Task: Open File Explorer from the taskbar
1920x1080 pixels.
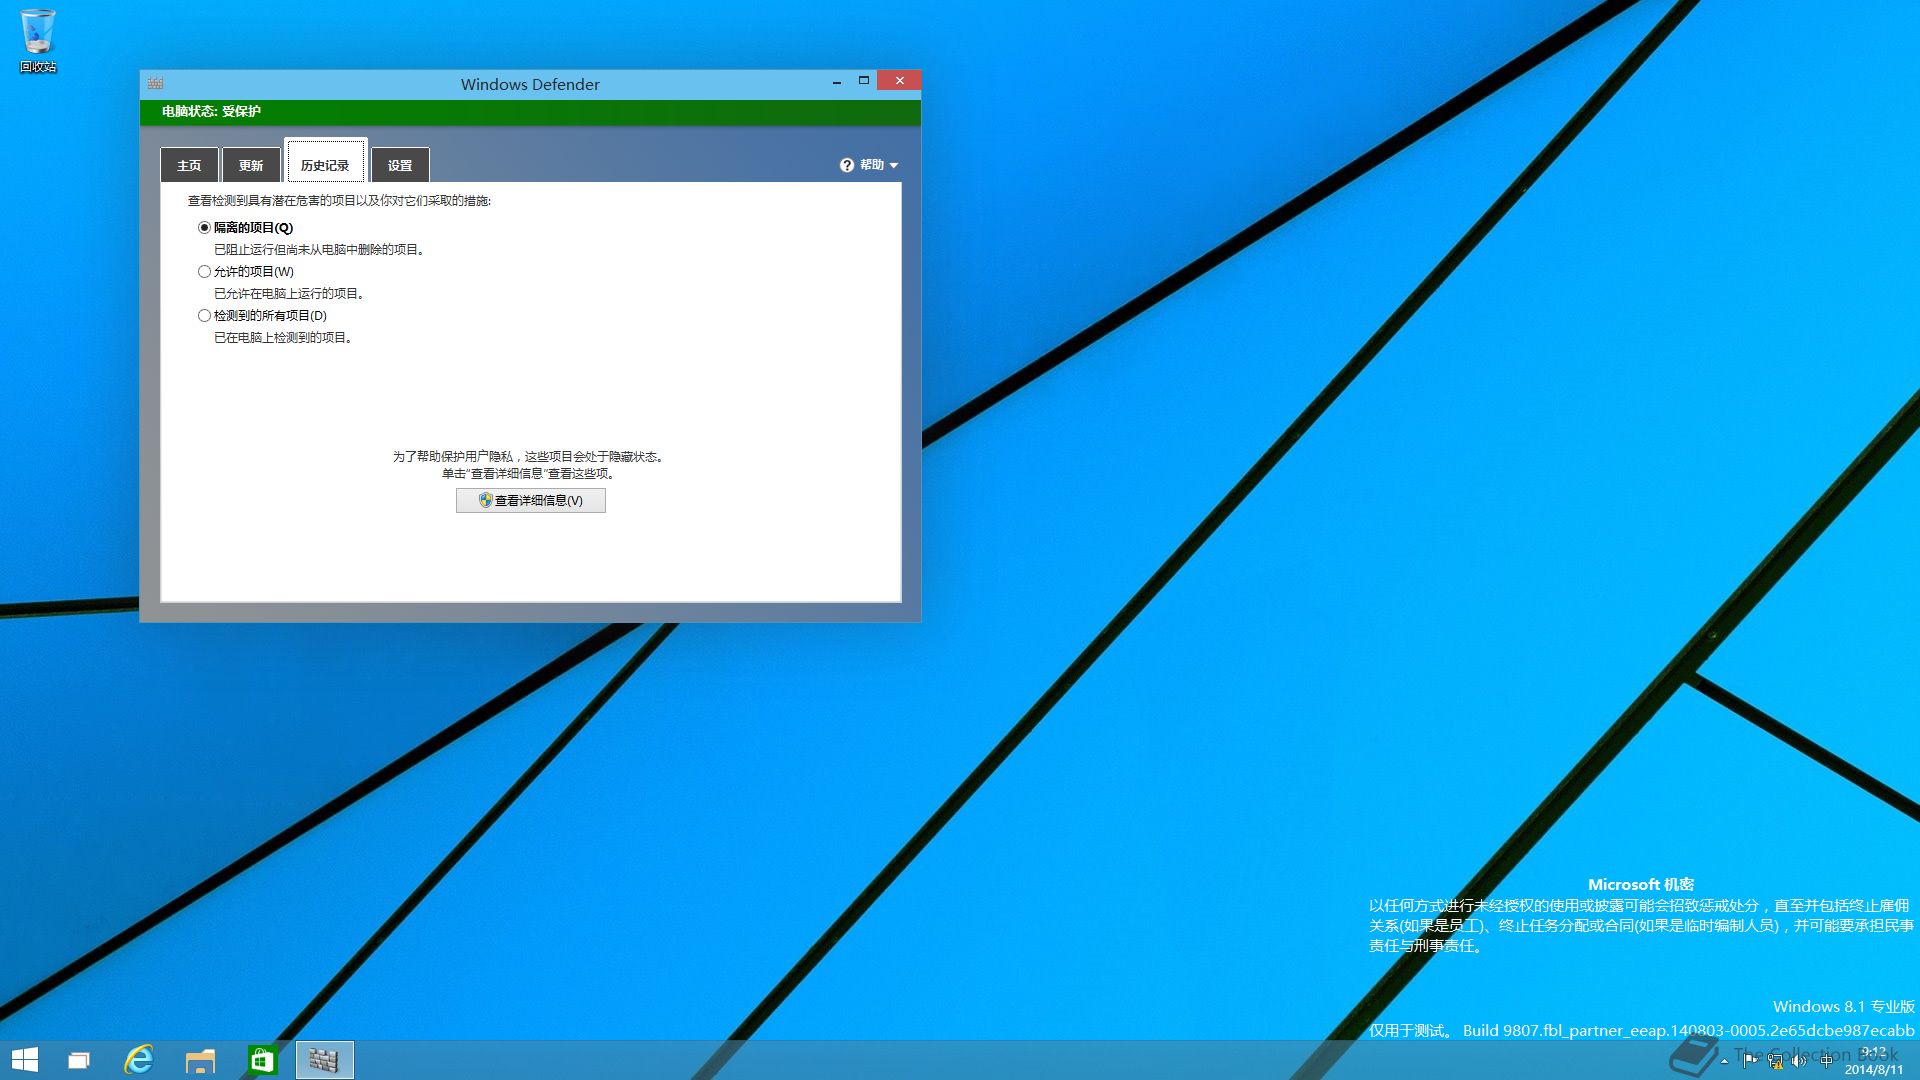Action: pyautogui.click(x=200, y=1060)
